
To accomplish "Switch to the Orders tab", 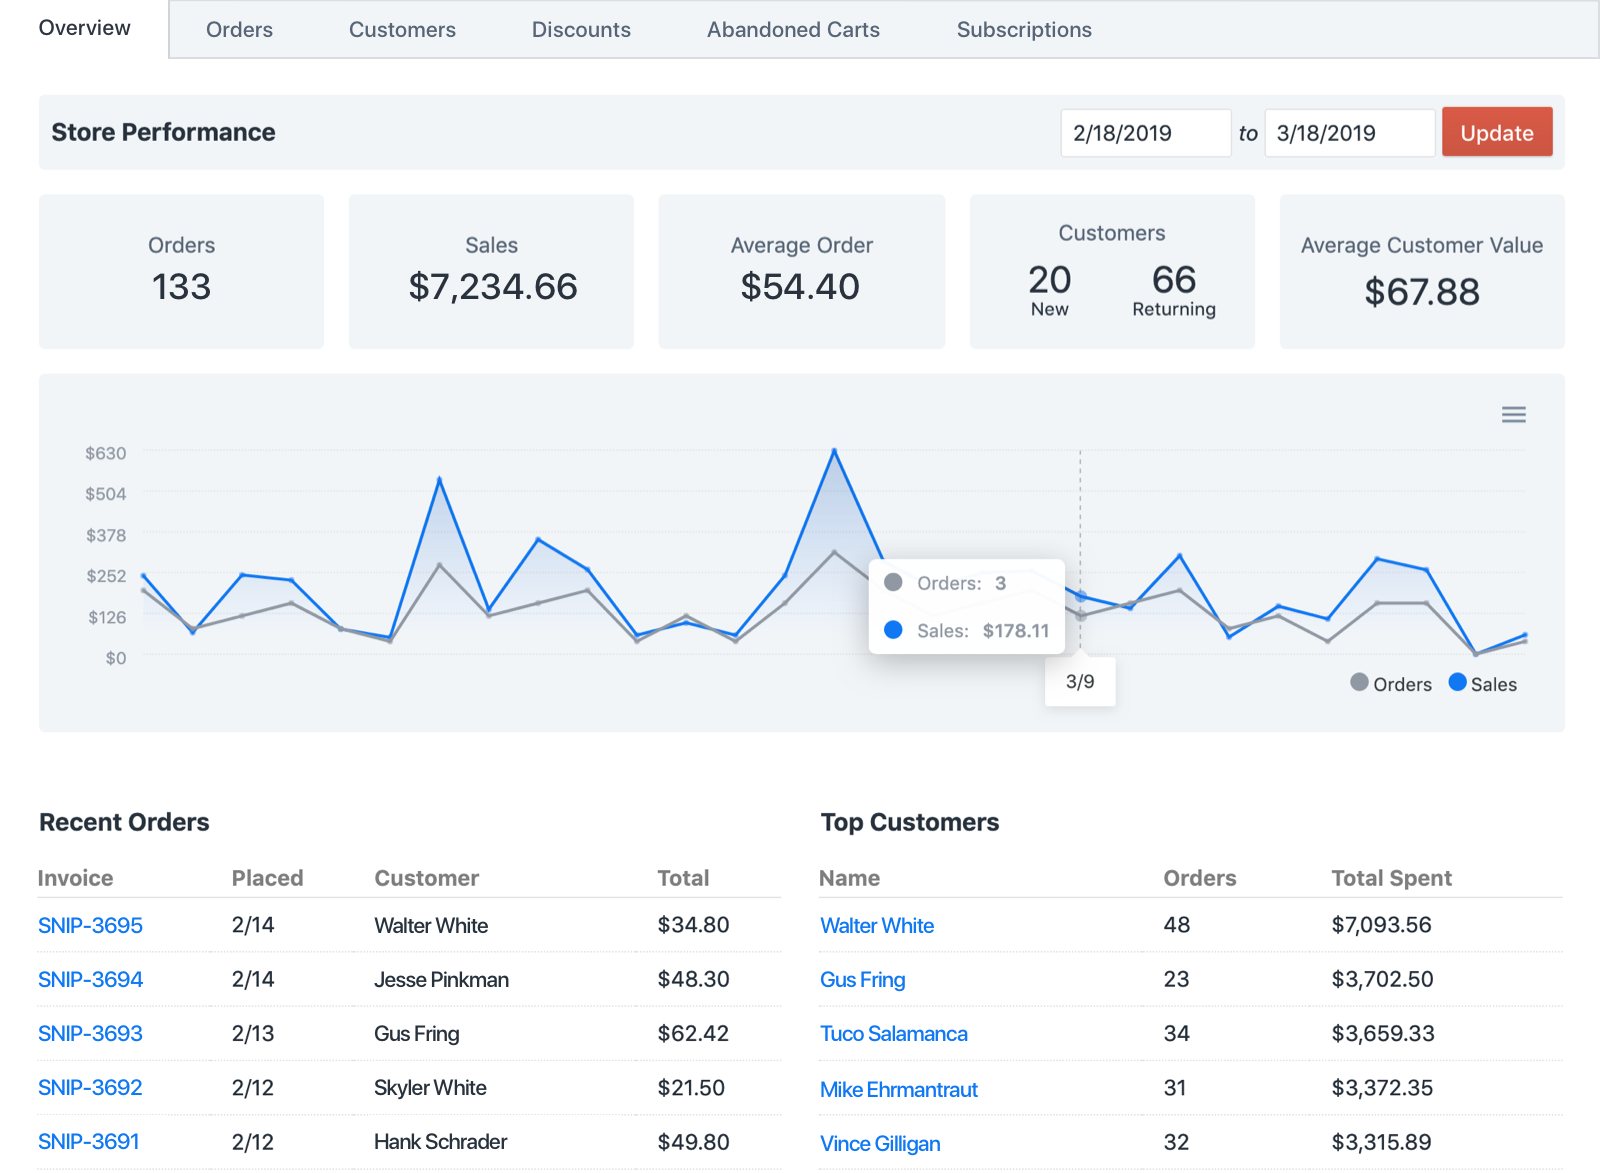I will (239, 30).
